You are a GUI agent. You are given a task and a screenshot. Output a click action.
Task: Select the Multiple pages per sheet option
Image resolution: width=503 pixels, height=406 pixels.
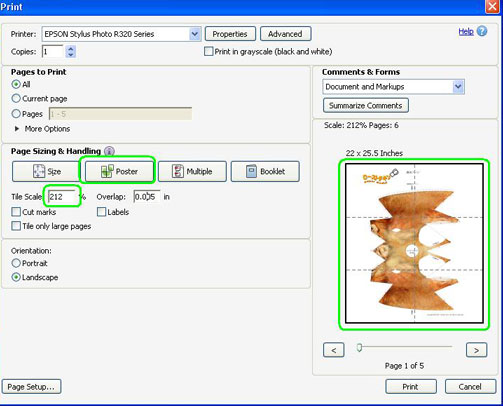(x=192, y=171)
